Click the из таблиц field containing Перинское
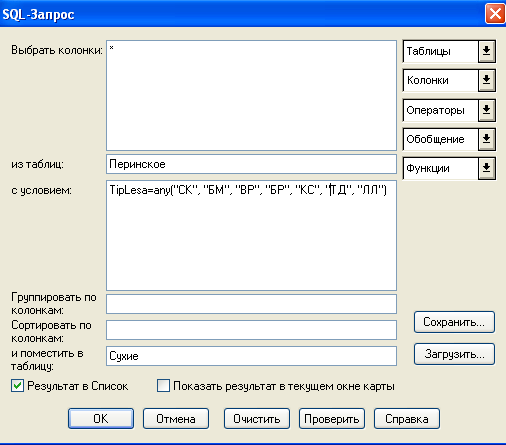The width and height of the screenshot is (506, 445). pos(251,164)
